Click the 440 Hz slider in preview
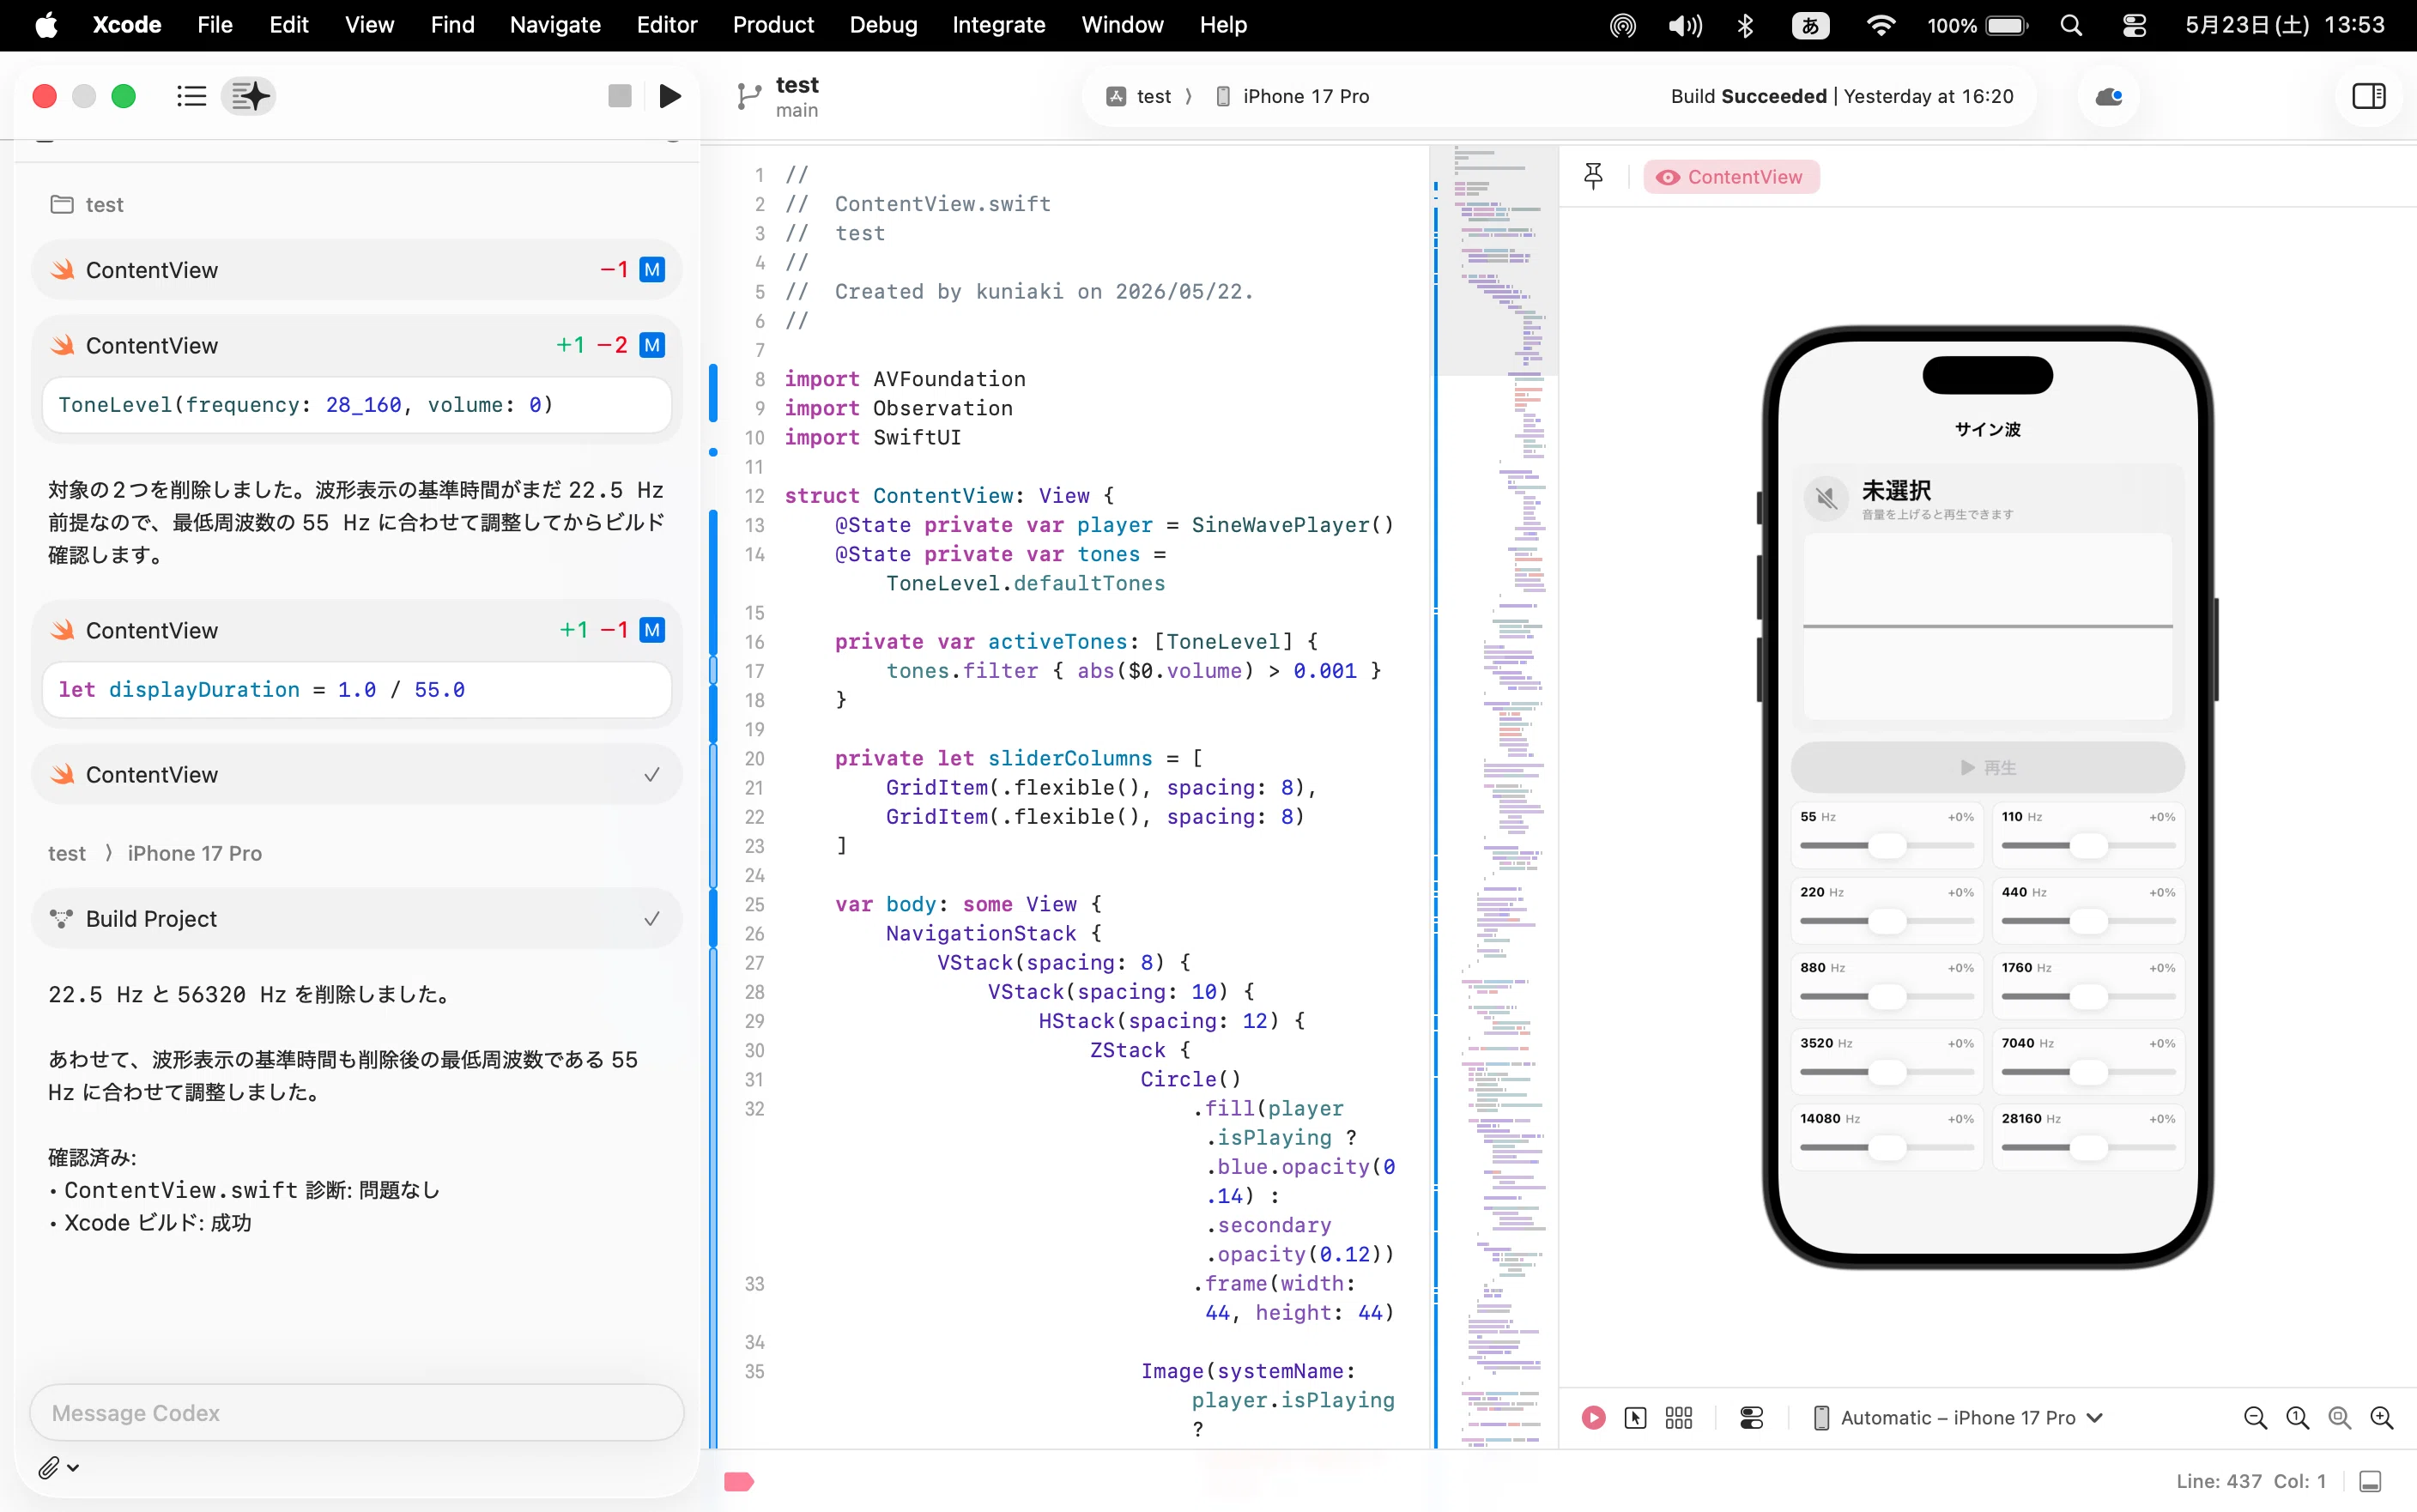The width and height of the screenshot is (2417, 1512). [2088, 920]
